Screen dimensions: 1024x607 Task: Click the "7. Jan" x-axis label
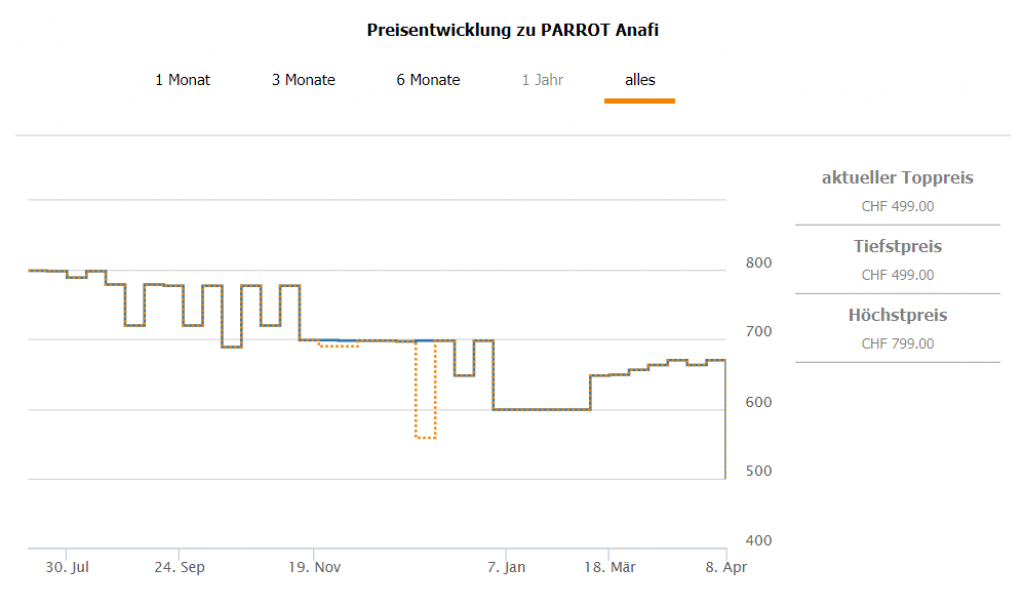(507, 567)
